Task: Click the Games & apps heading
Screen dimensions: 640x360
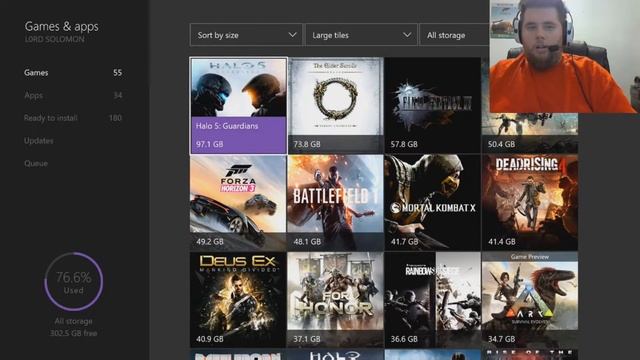Action: click(61, 27)
